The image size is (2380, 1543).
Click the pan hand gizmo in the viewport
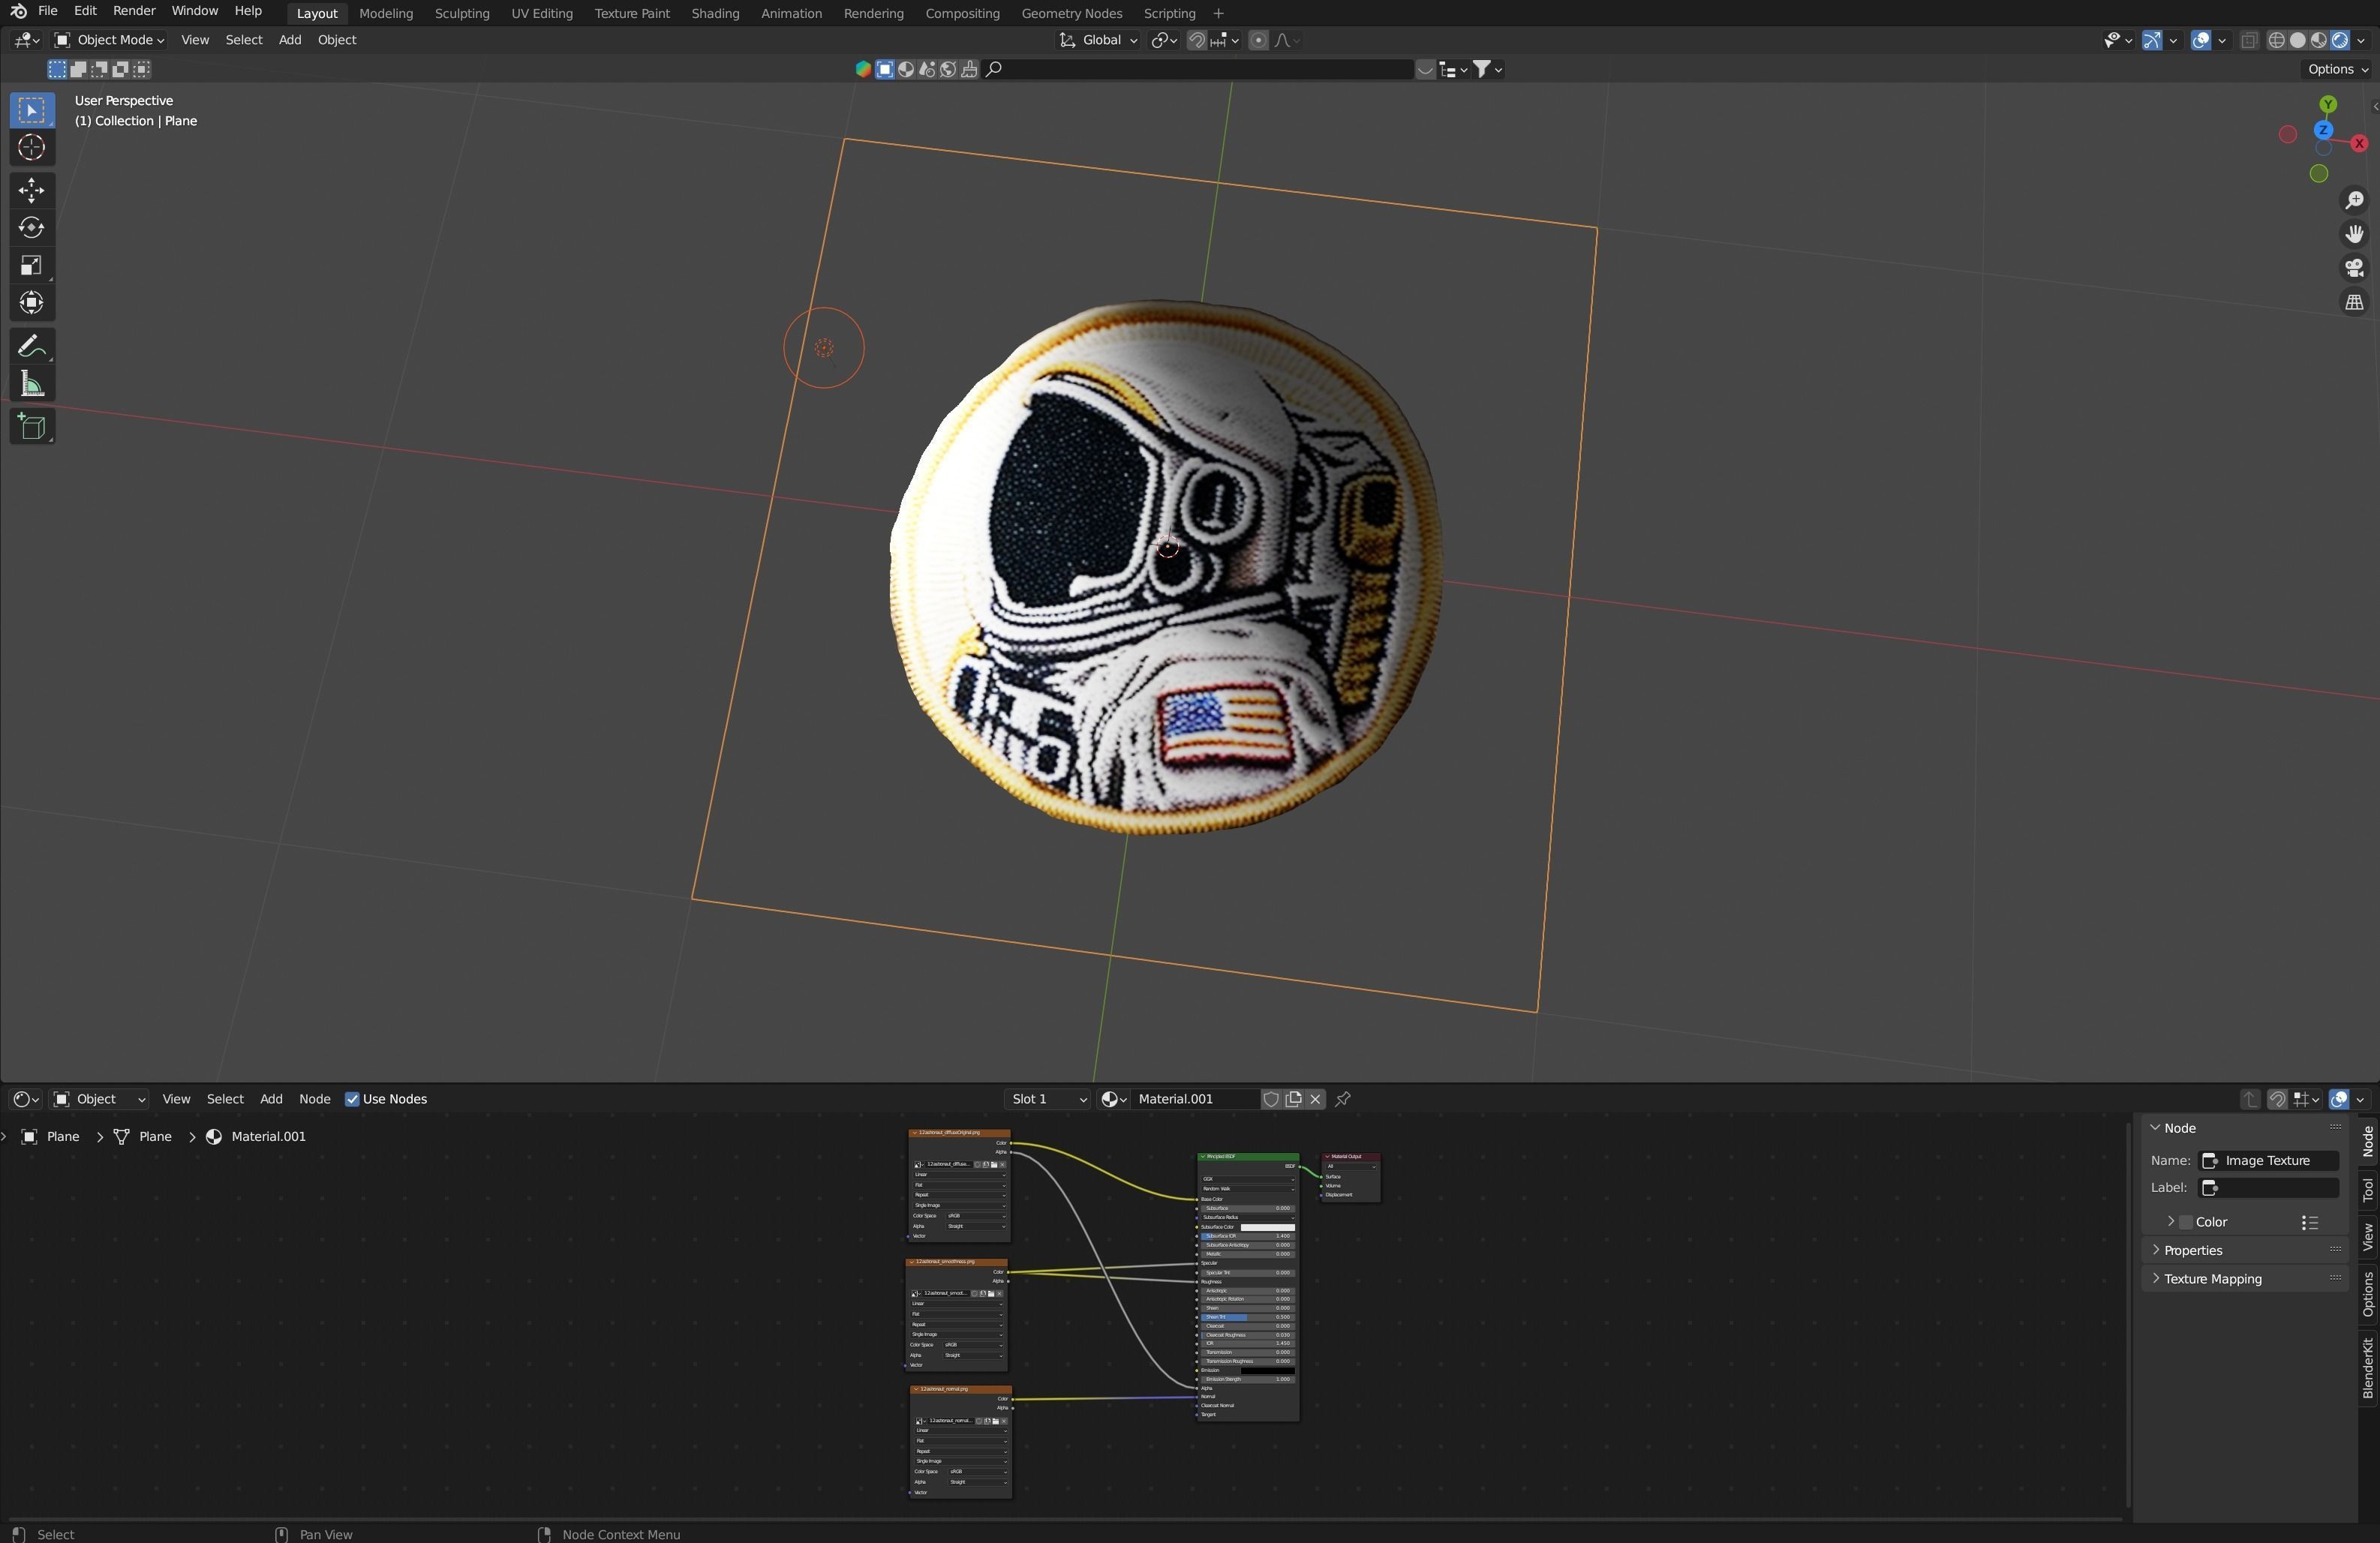tap(2354, 234)
